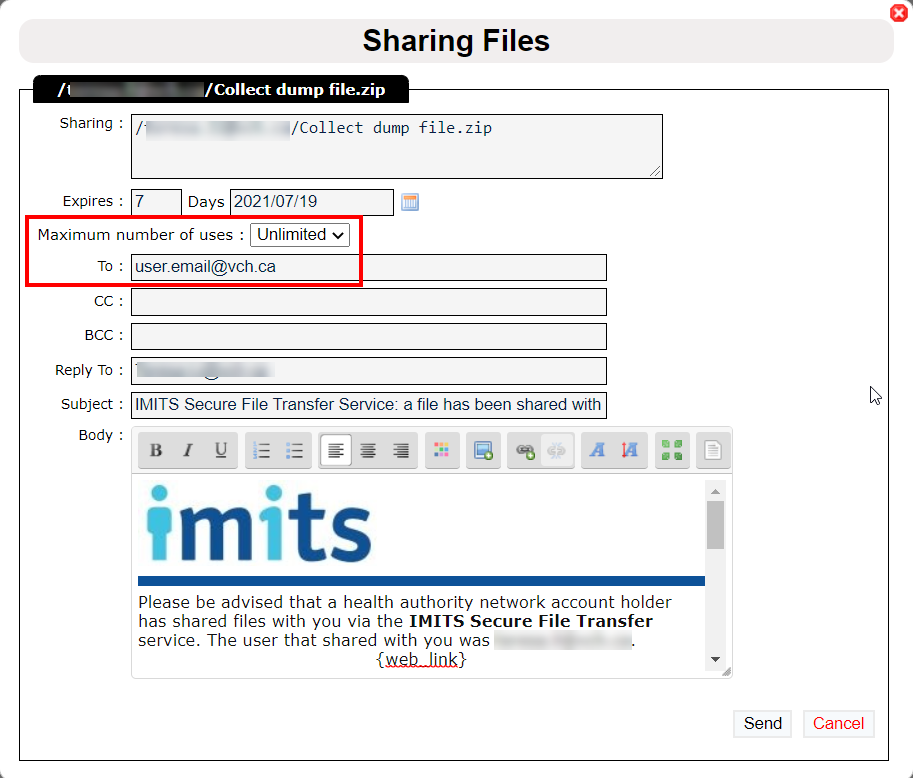Right align the body text
Screen dimensions: 913x778
coord(401,450)
